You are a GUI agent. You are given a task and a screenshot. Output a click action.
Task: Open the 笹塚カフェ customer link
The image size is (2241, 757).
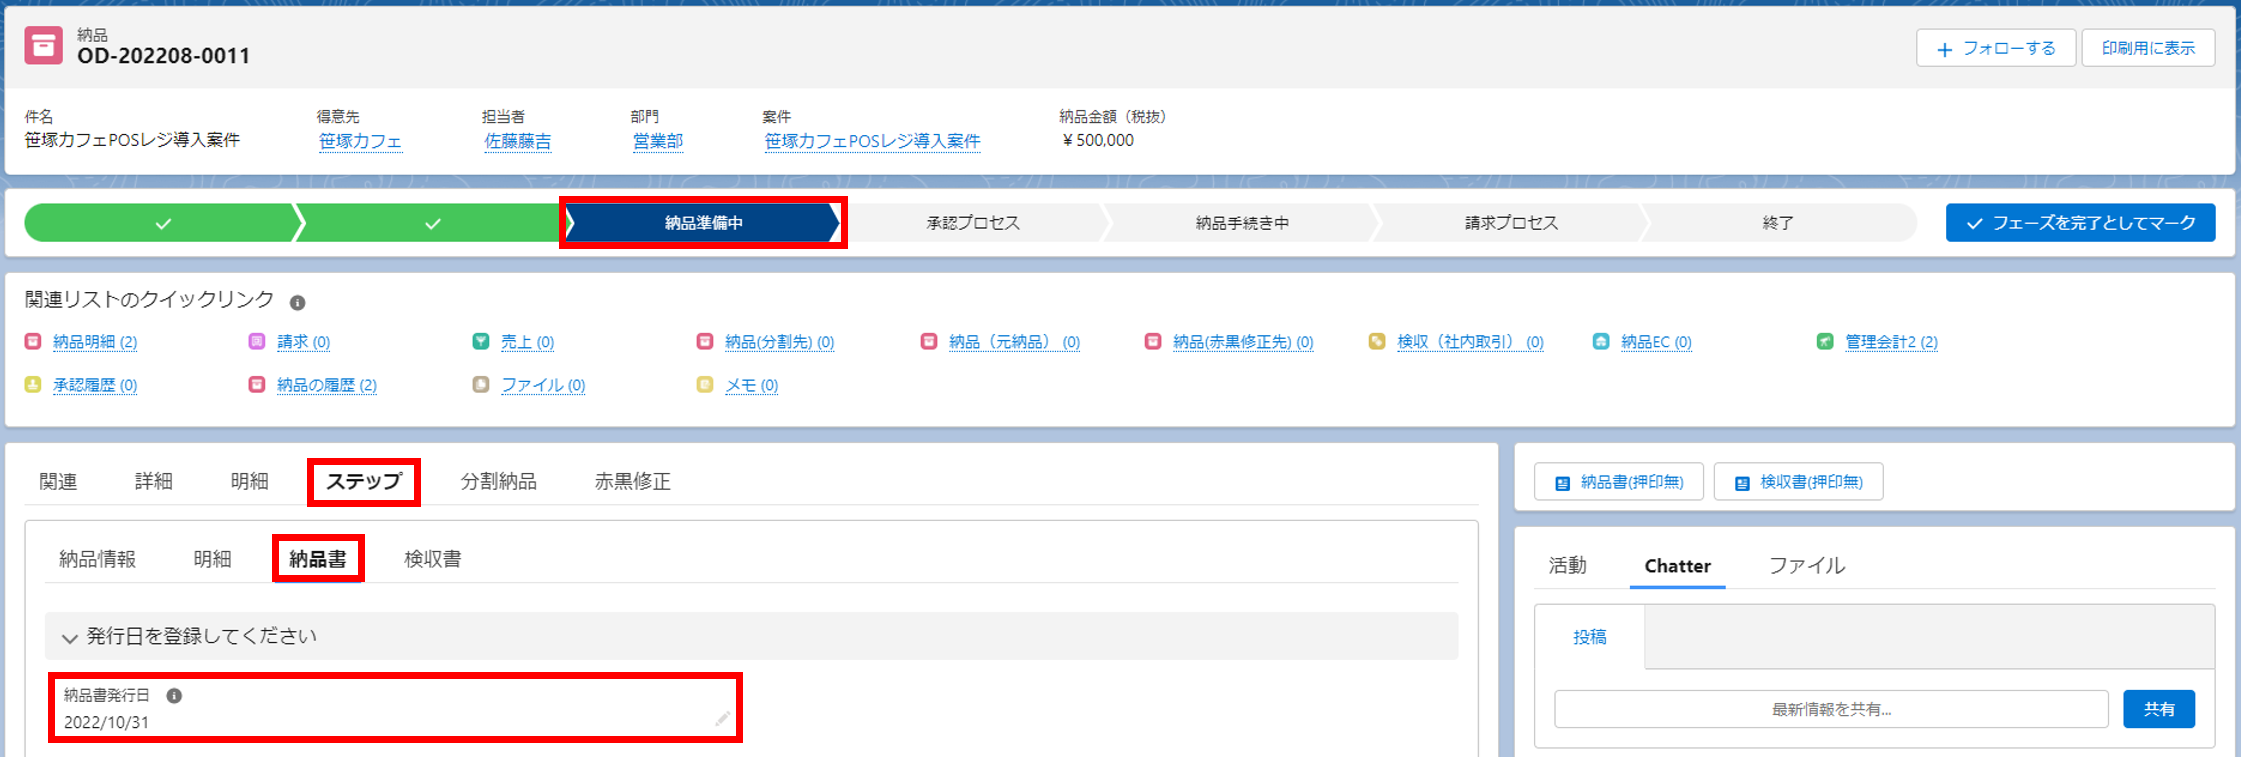[x=360, y=141]
